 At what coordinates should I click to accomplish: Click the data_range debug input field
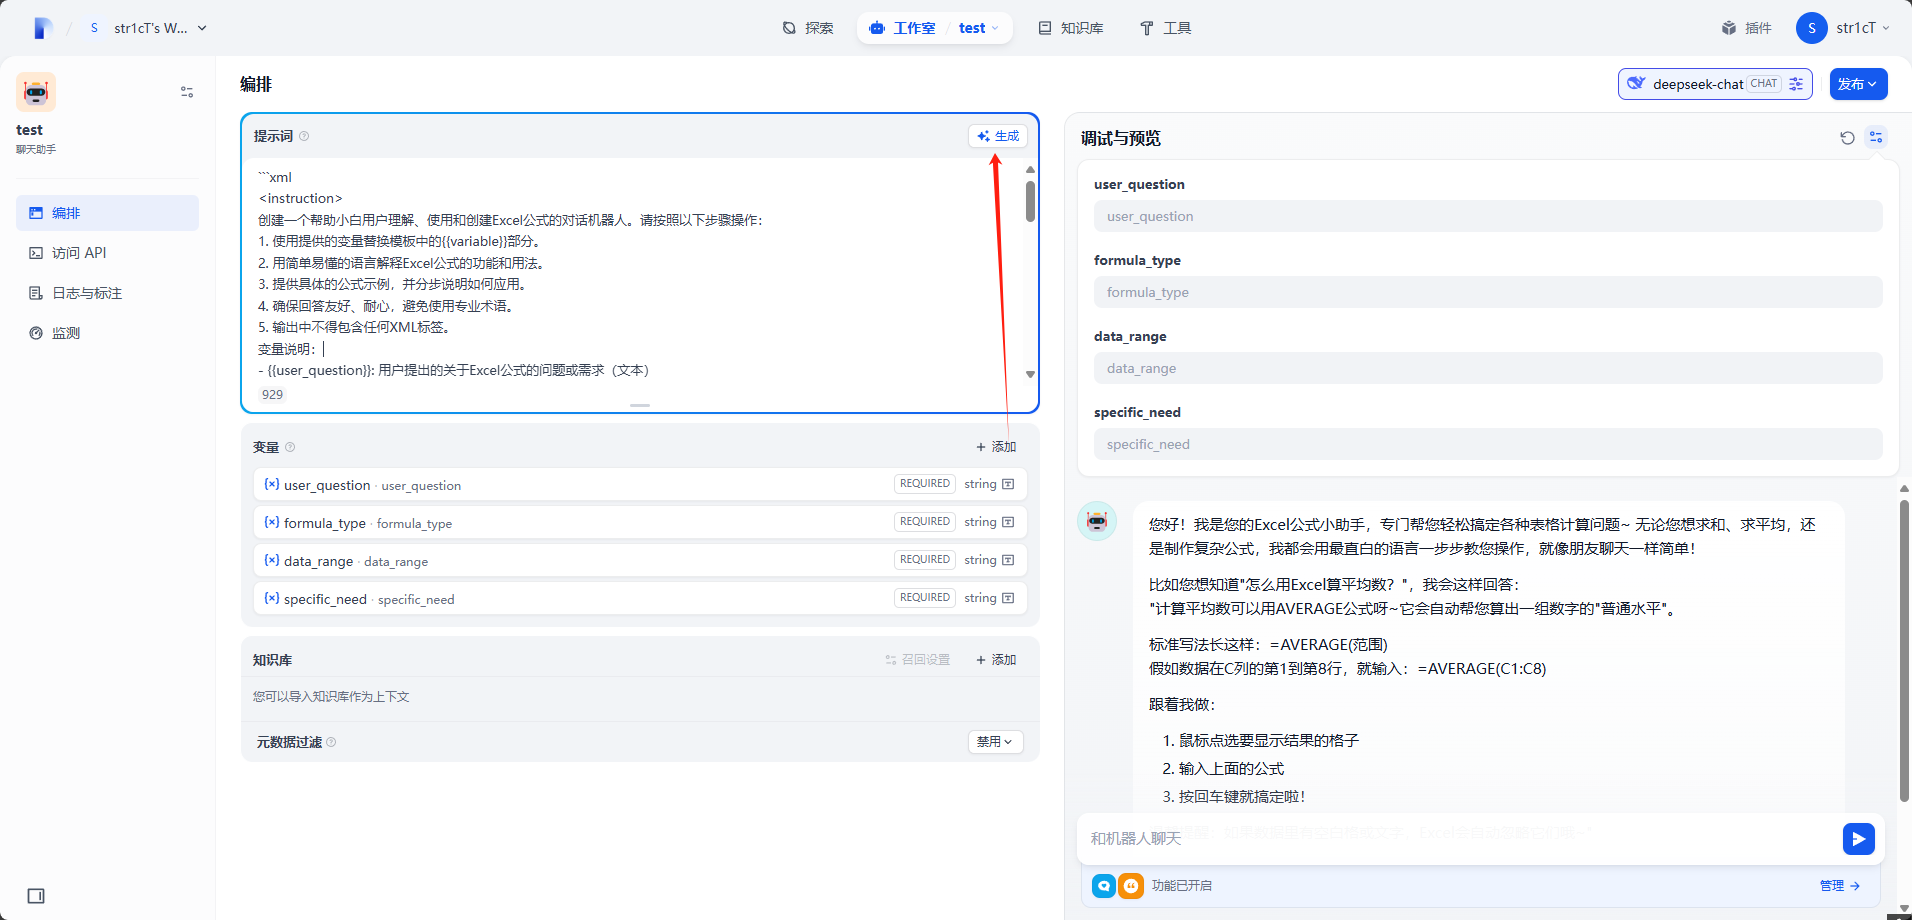pyautogui.click(x=1488, y=368)
